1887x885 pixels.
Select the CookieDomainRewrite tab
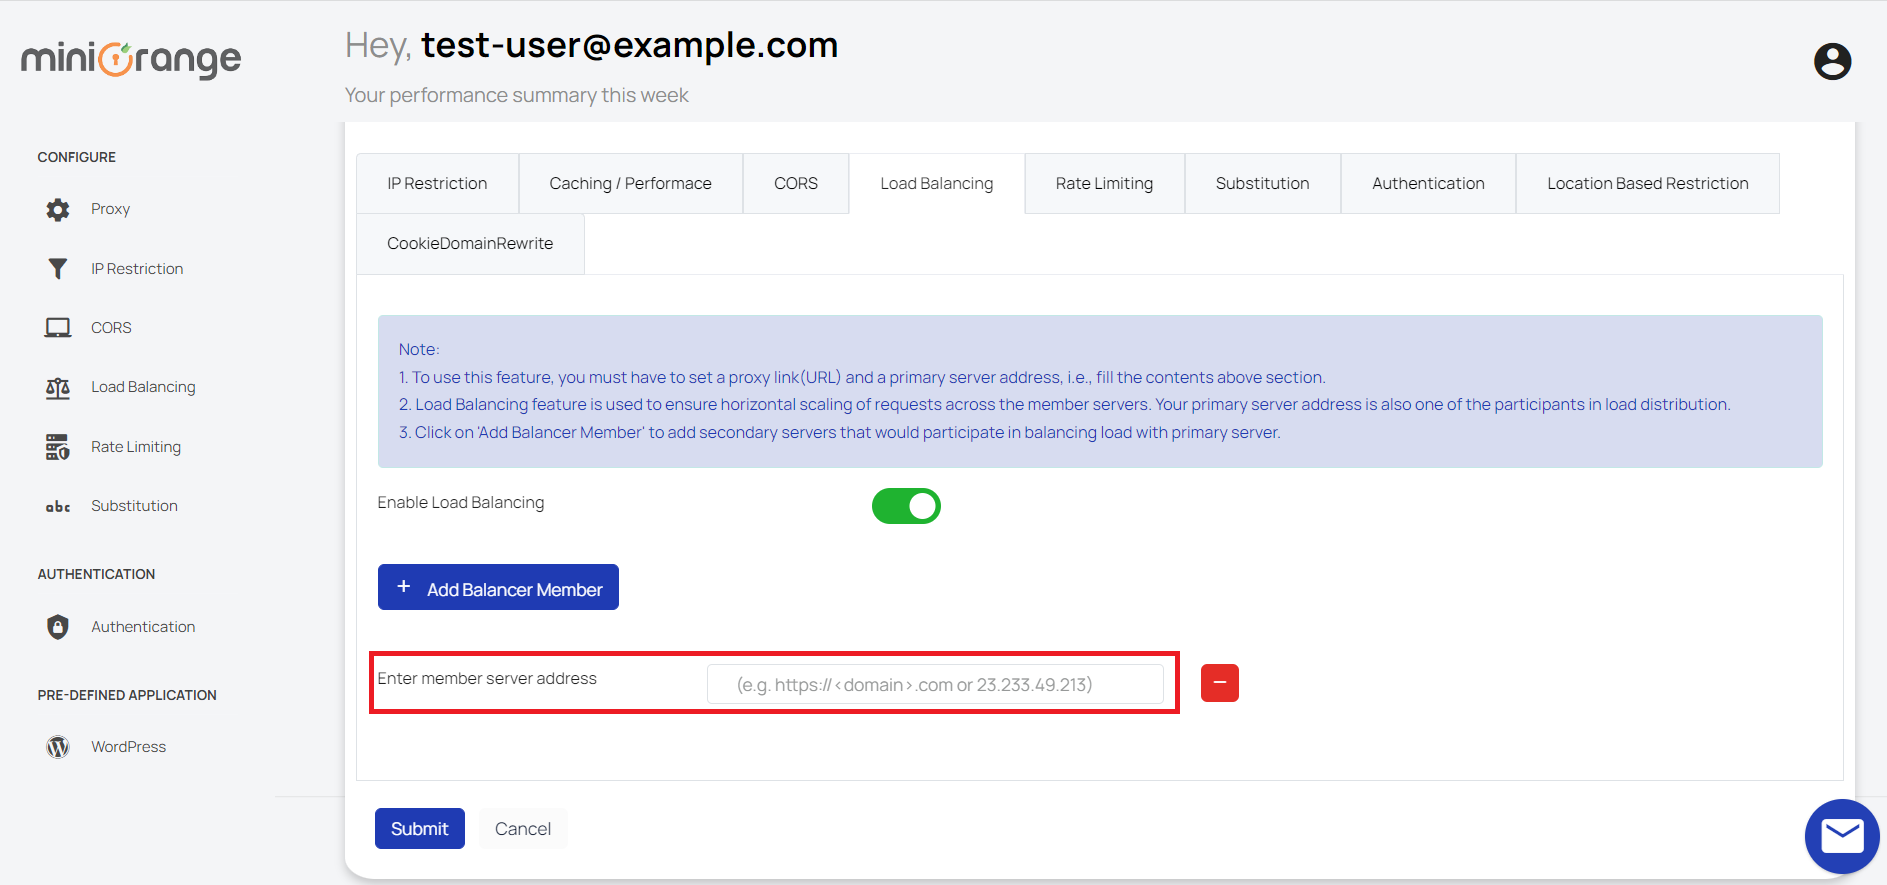[x=470, y=243]
